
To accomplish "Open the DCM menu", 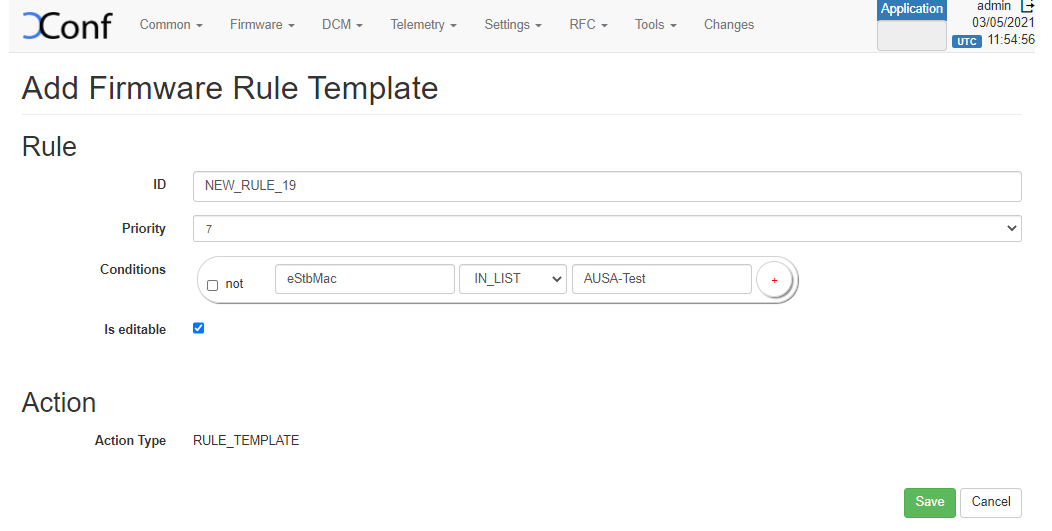I will 342,25.
